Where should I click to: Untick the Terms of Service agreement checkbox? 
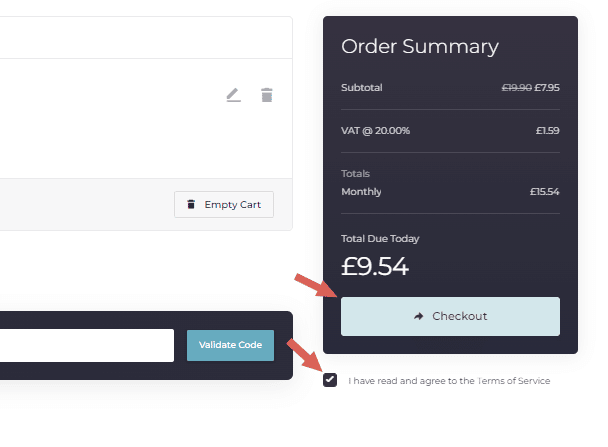click(x=330, y=380)
